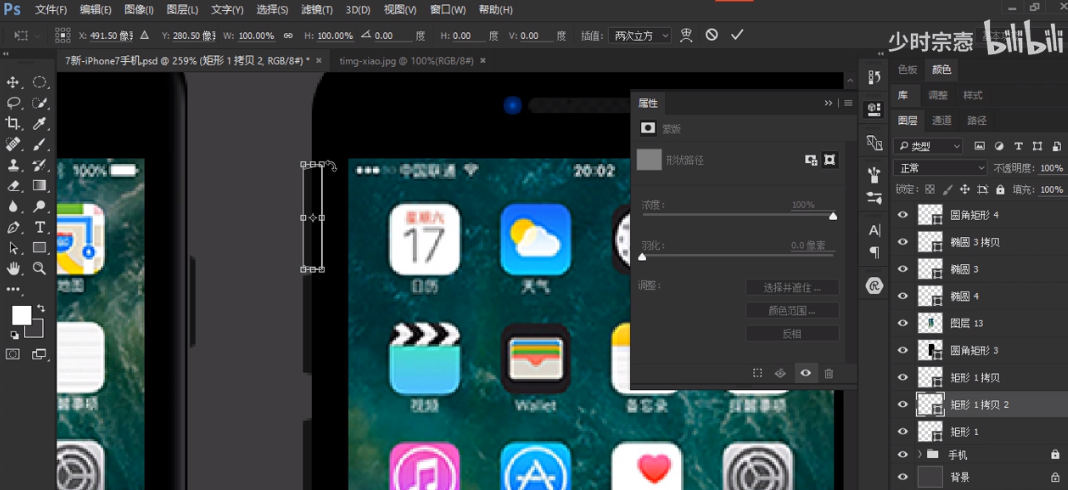Viewport: 1068px width, 490px height.
Task: Select the Dodge tool
Action: (x=40, y=206)
